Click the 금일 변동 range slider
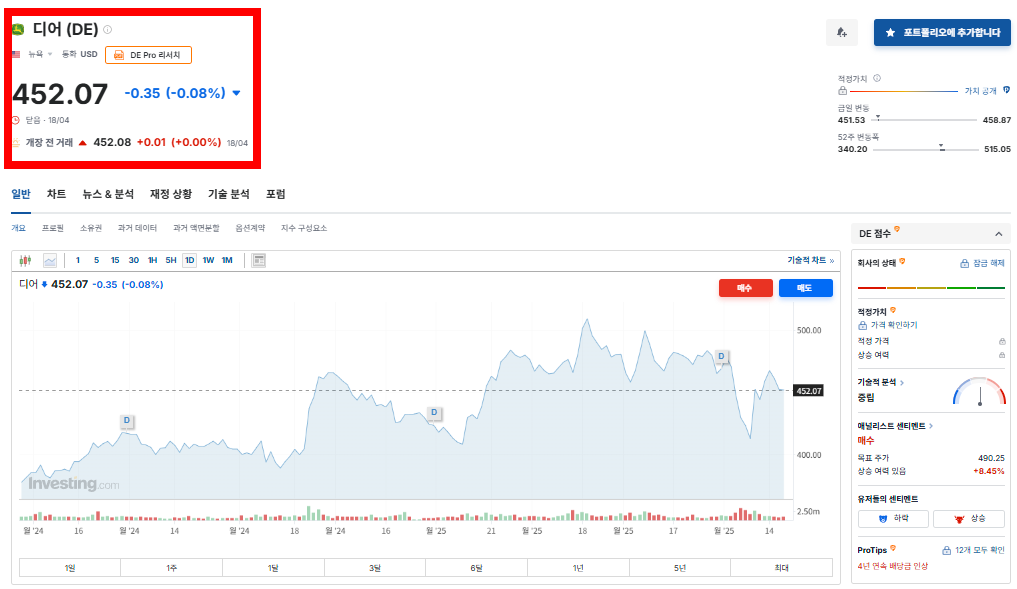1017x589 pixels. point(924,120)
